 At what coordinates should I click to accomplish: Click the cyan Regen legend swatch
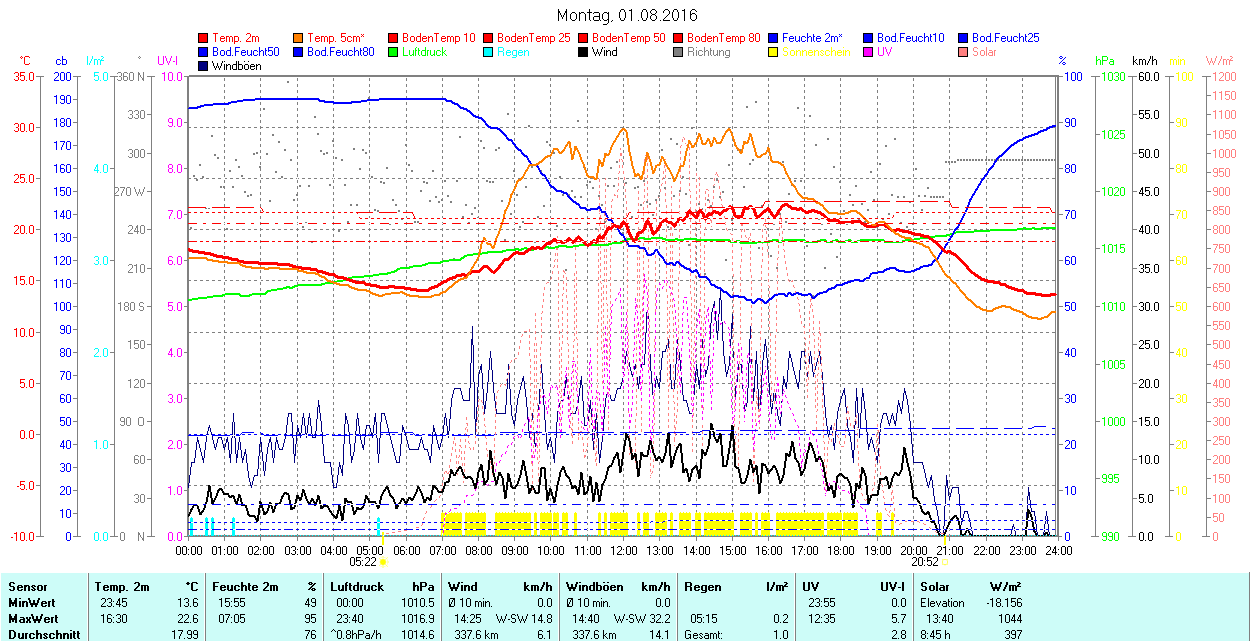(x=489, y=52)
